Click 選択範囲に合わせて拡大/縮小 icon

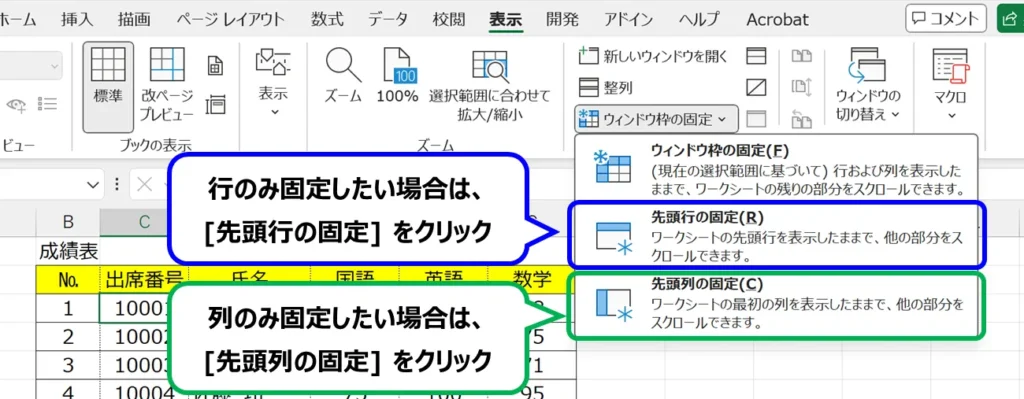click(490, 85)
